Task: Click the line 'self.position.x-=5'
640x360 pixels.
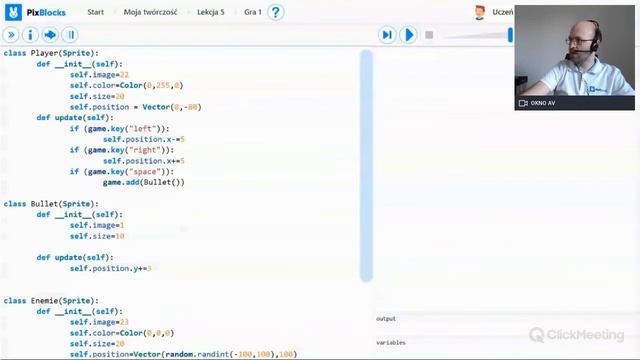Action: coord(144,139)
